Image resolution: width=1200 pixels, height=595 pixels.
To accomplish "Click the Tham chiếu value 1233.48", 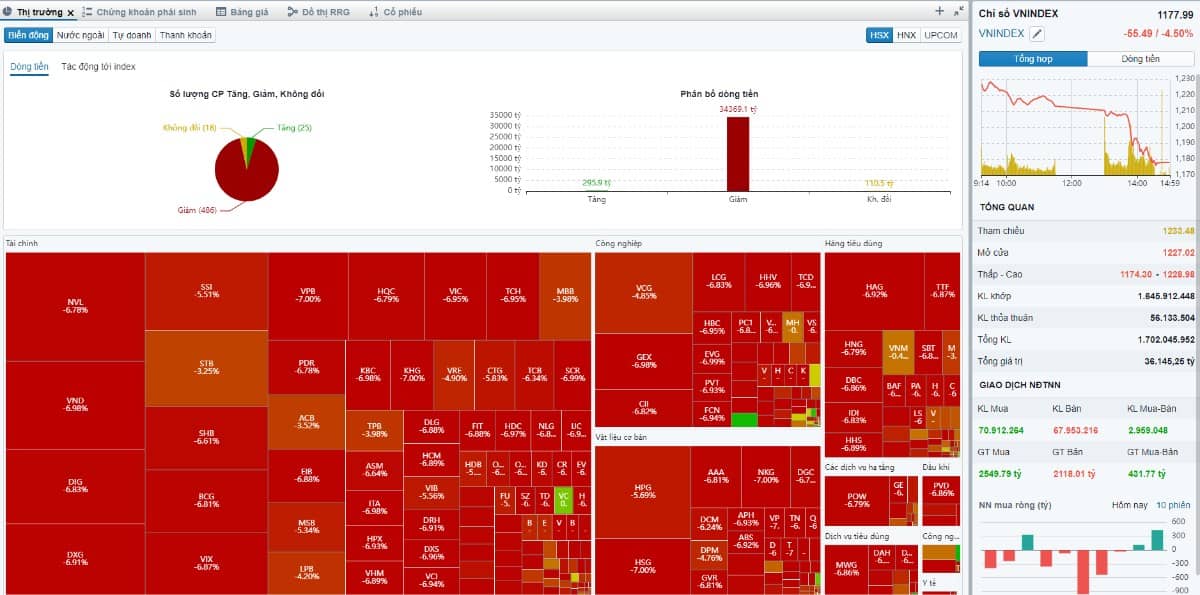I will (x=1177, y=231).
